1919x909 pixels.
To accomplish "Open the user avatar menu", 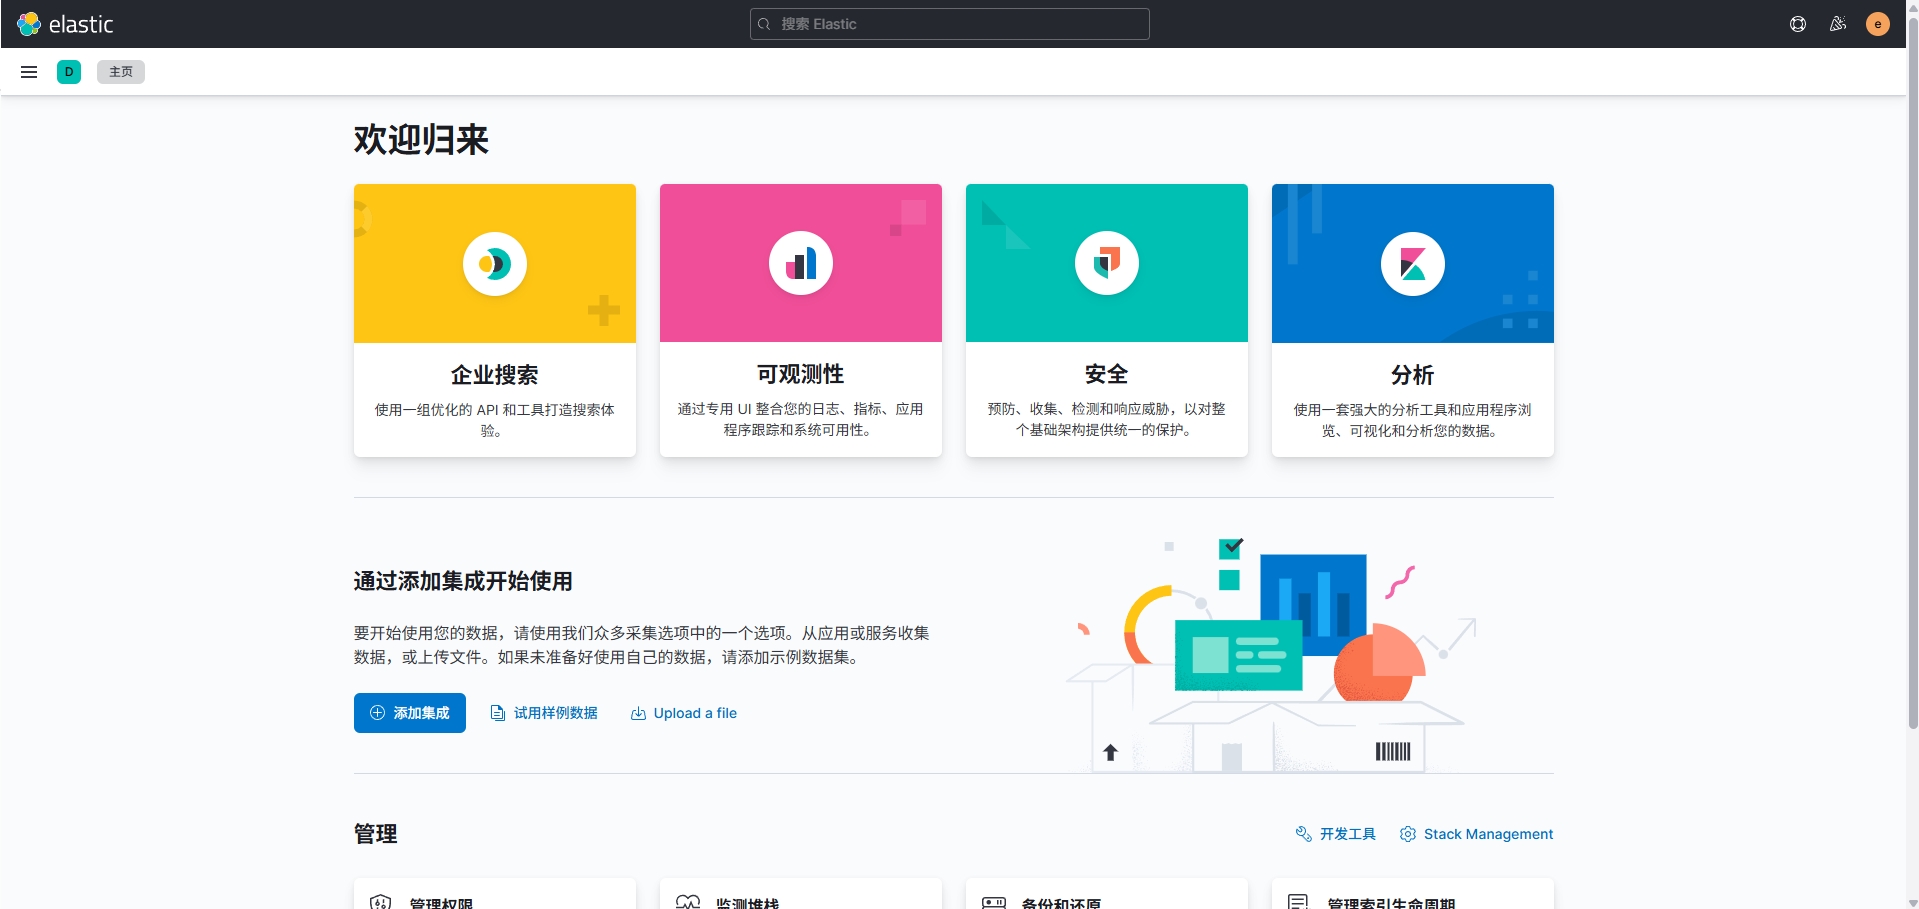I will pyautogui.click(x=1878, y=23).
